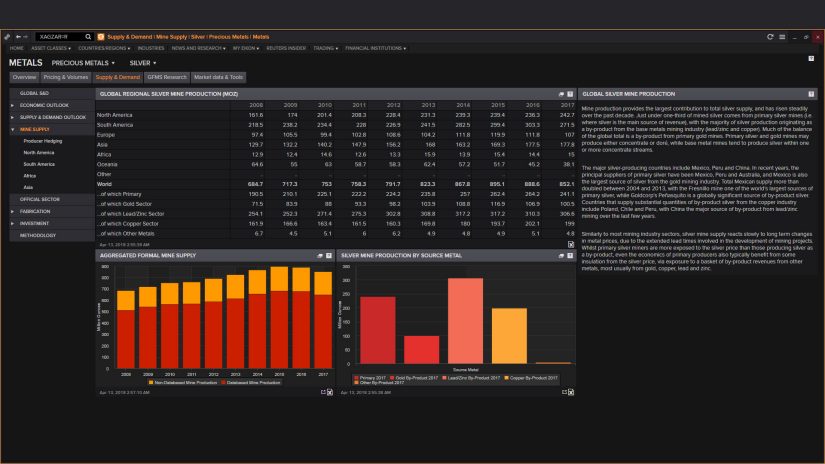
Task: Click the Home menu item
Action: [16, 48]
